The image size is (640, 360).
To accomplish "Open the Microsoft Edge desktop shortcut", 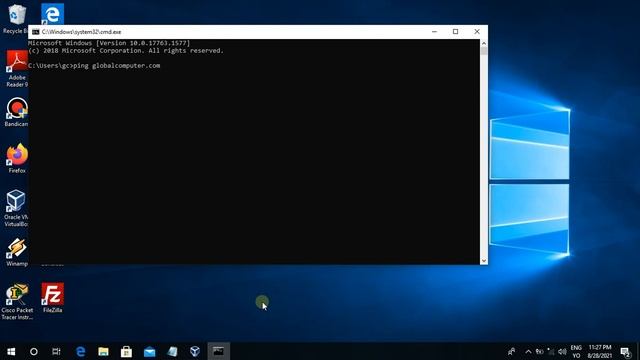I will tap(52, 14).
